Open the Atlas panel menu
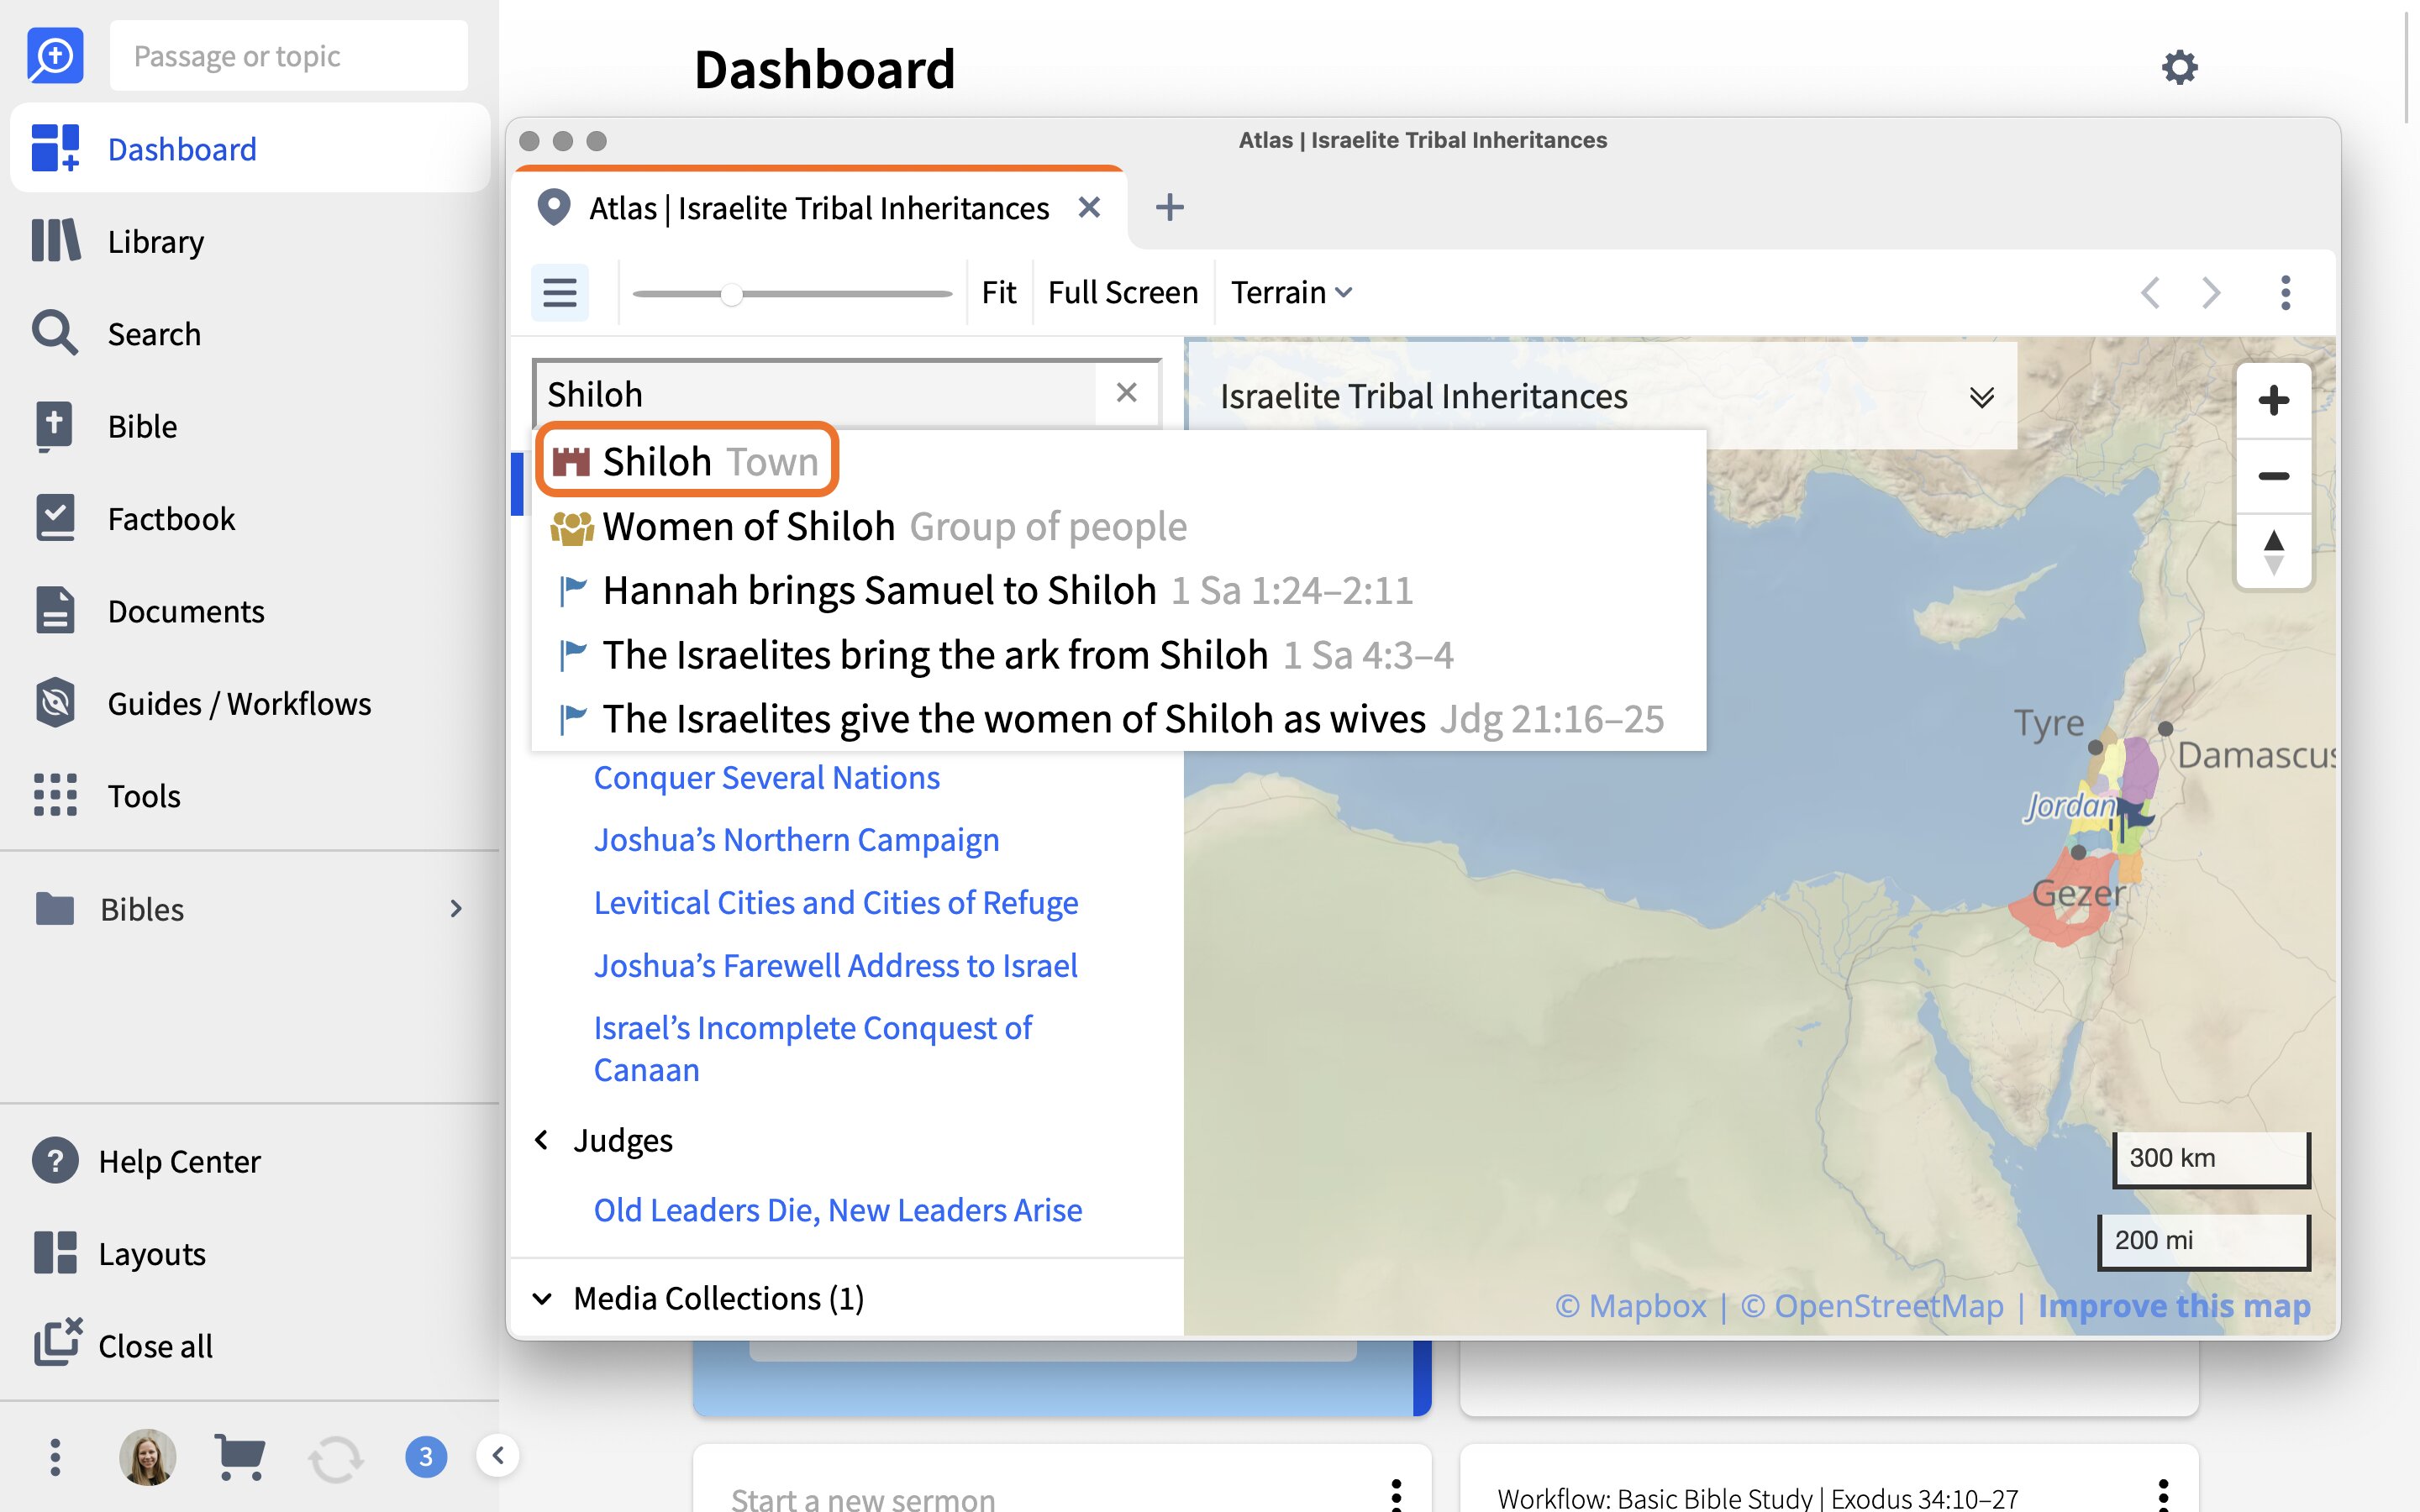 coord(2285,293)
